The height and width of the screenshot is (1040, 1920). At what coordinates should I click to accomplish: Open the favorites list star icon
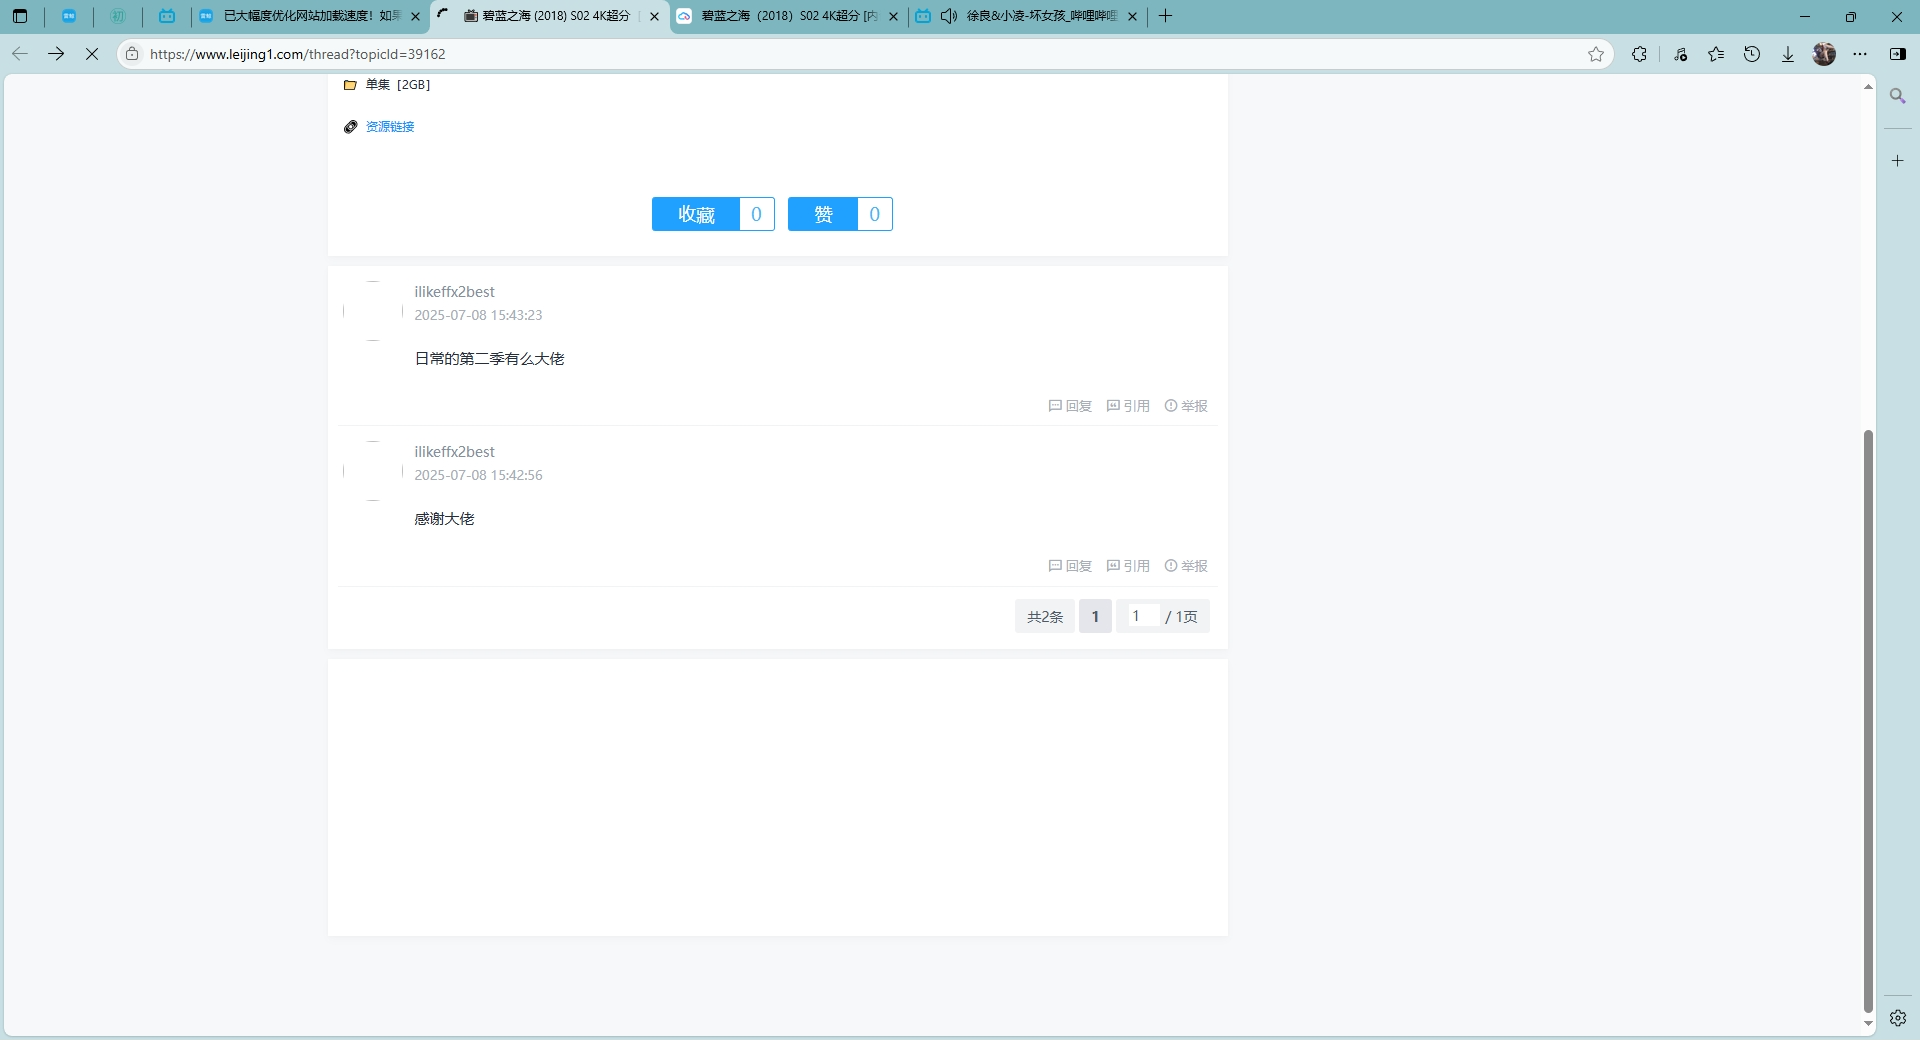pyautogui.click(x=1716, y=54)
